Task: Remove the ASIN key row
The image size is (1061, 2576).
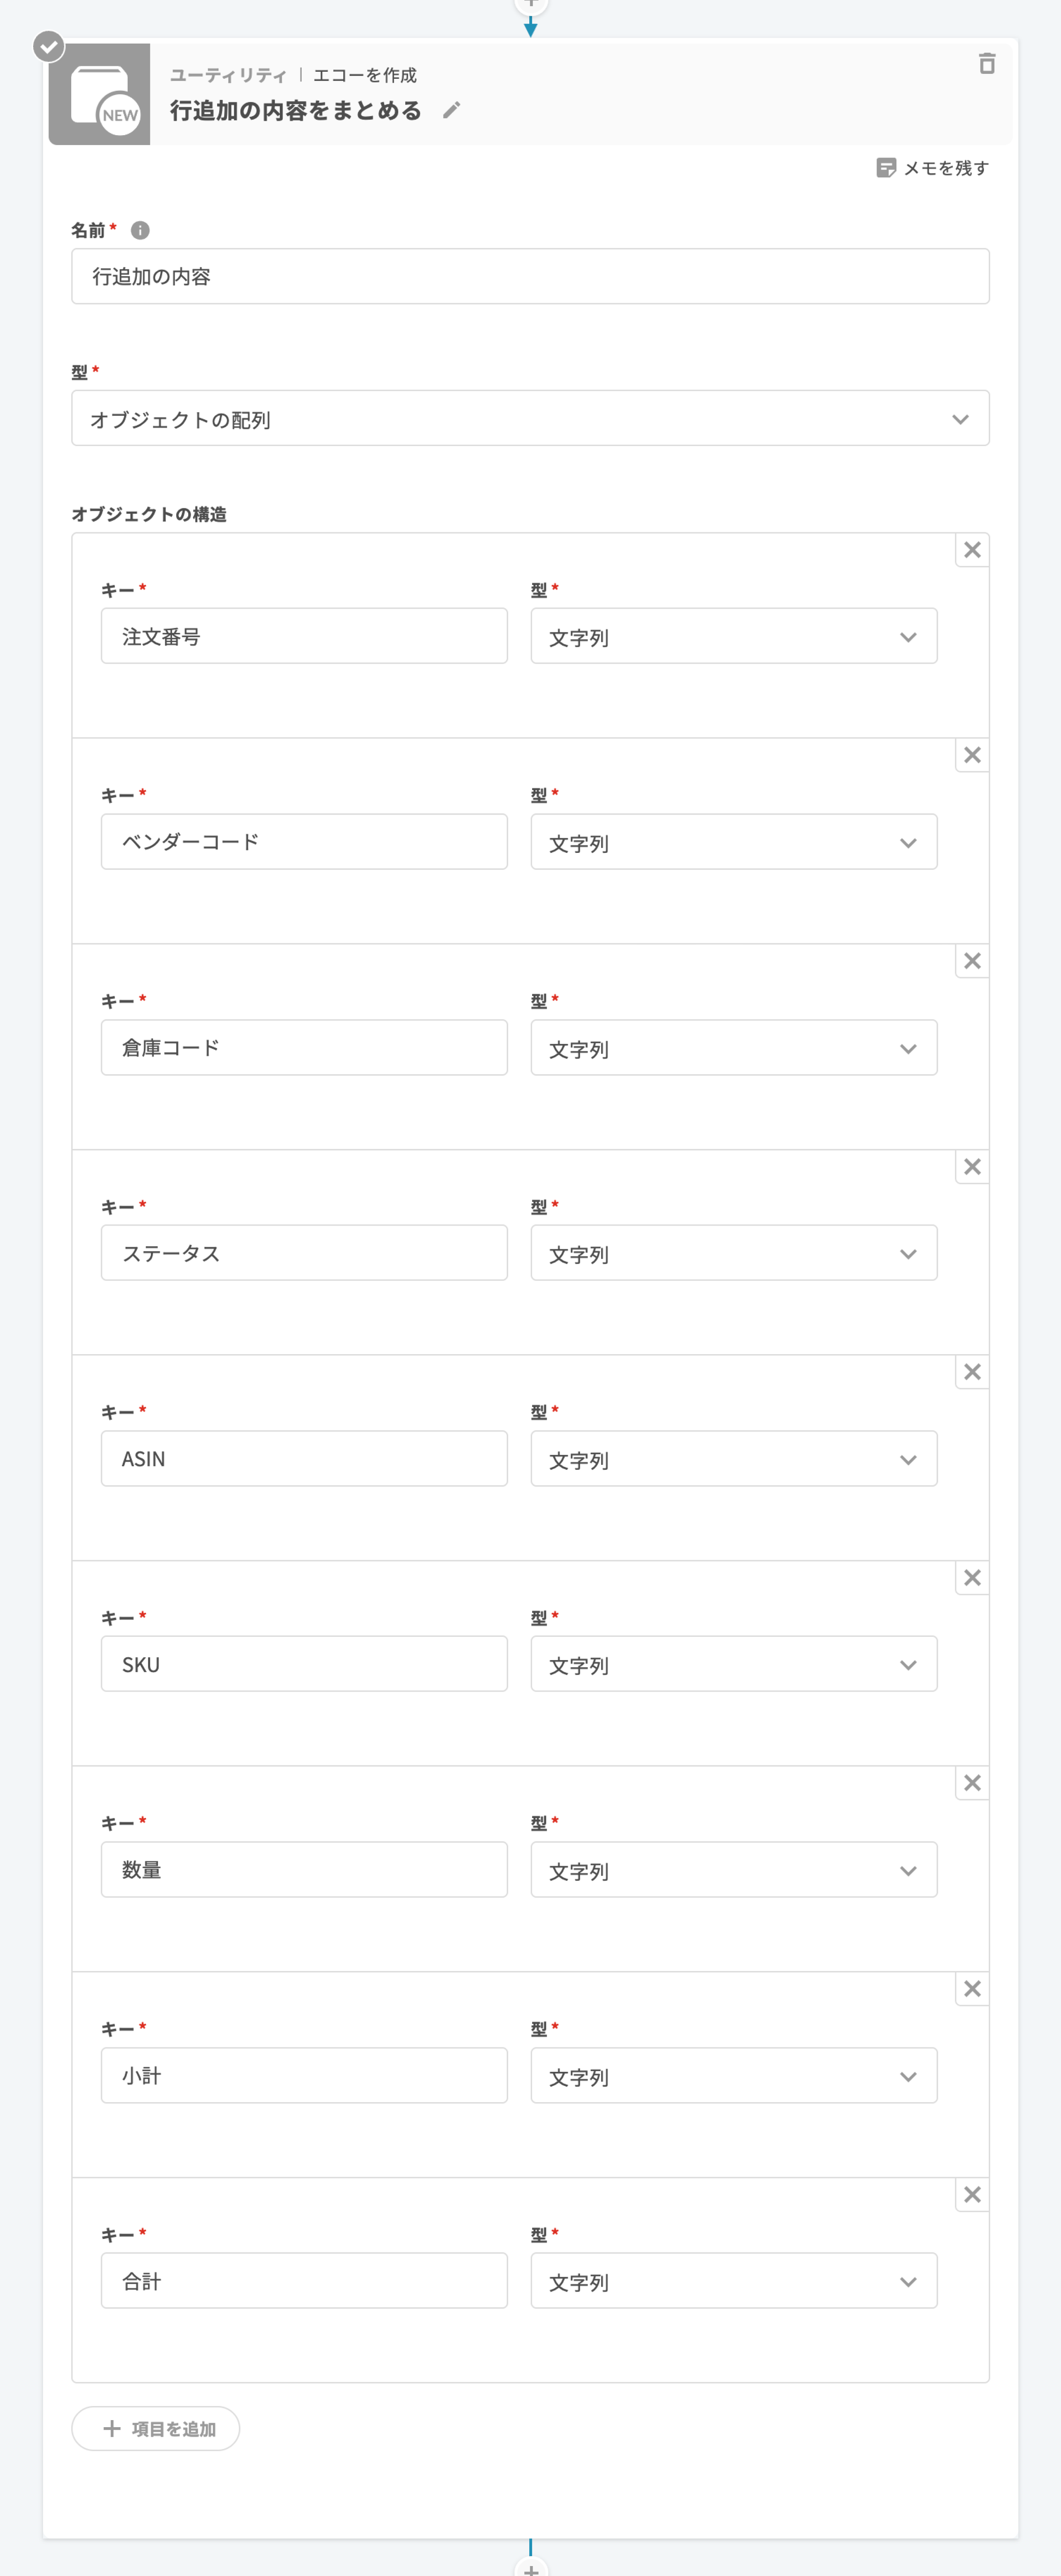Action: (972, 1372)
